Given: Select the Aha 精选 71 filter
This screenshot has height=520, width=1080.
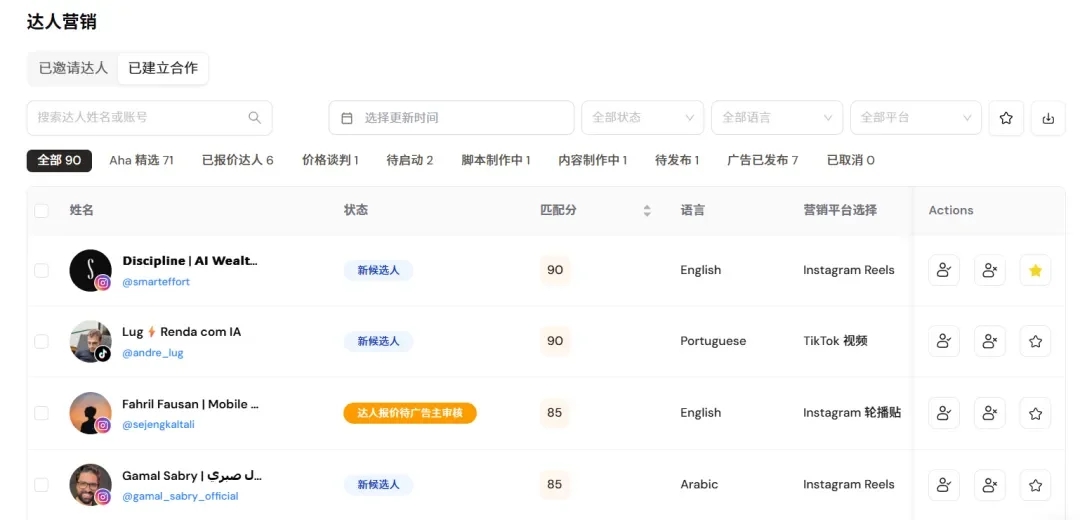Looking at the screenshot, I should tap(141, 160).
